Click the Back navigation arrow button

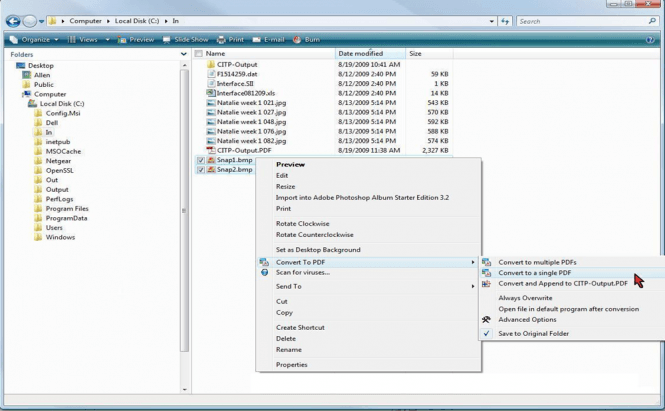point(14,20)
